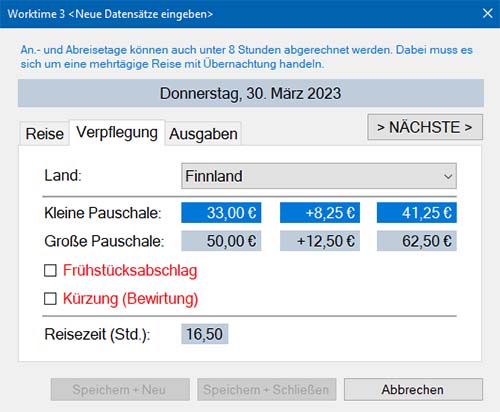Choose Große Pauschale 50,00 € amount
Image resolution: width=500 pixels, height=412 pixels.
point(221,241)
